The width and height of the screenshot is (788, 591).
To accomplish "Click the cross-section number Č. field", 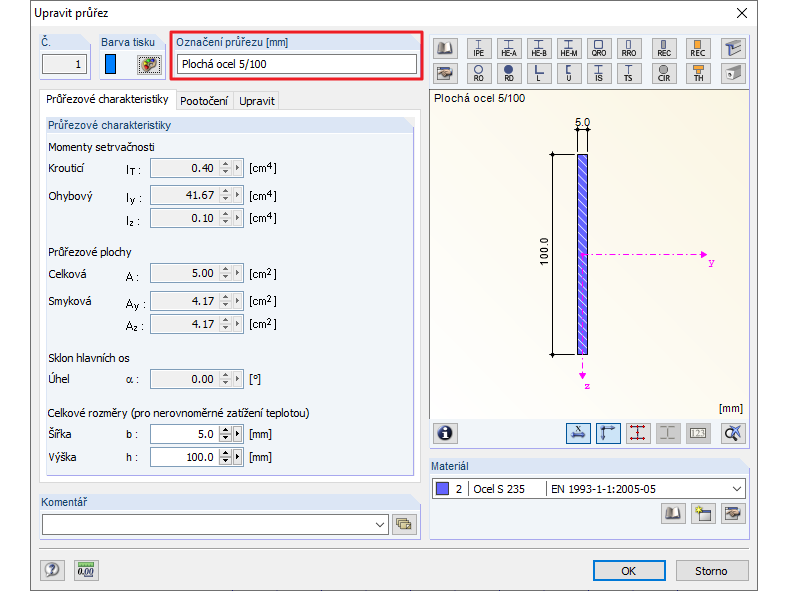I will (64, 64).
